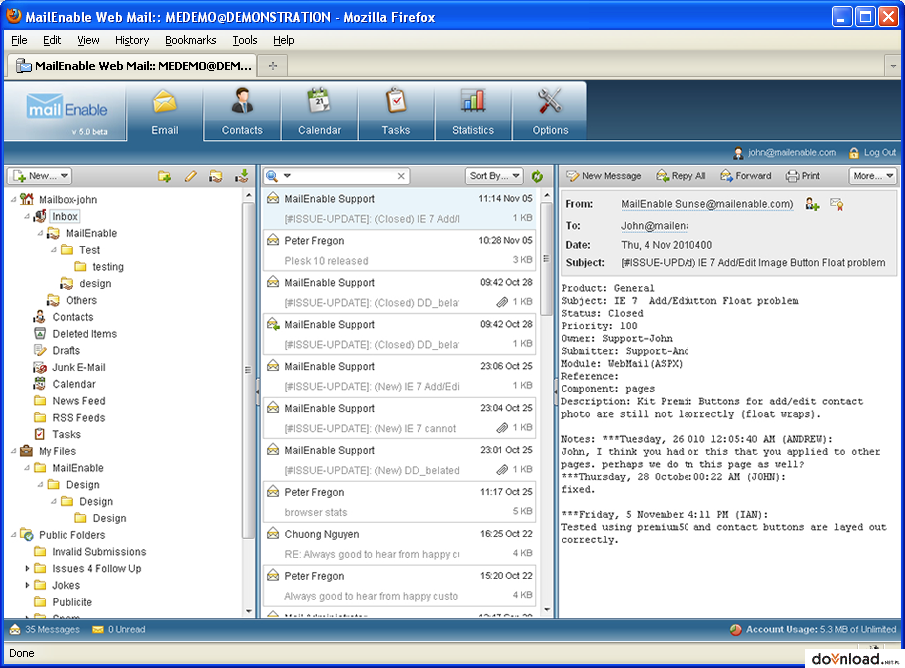The width and height of the screenshot is (905, 668).
Task: Click the recipient link in the To field
Action: click(x=655, y=226)
